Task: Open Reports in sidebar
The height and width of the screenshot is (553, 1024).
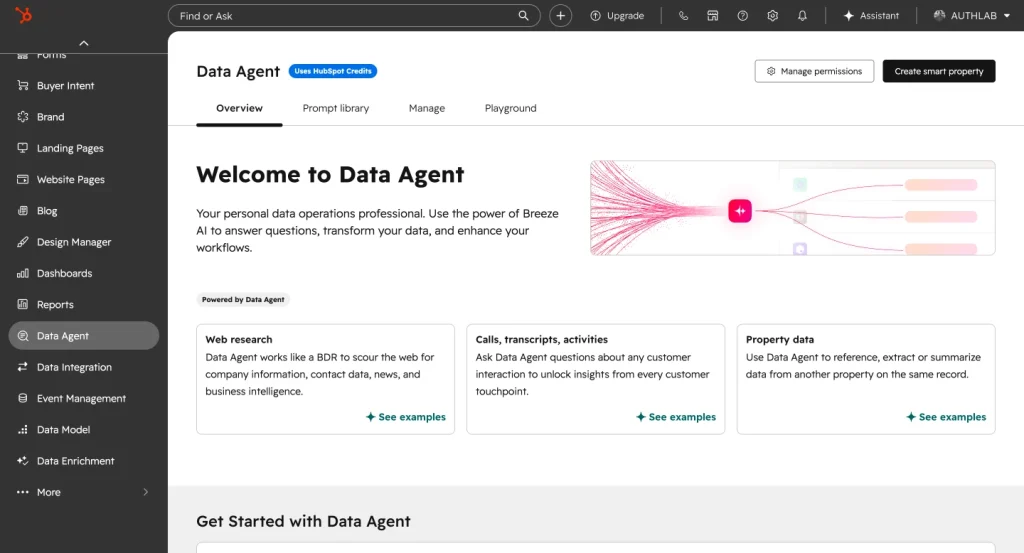Action: 84,305
